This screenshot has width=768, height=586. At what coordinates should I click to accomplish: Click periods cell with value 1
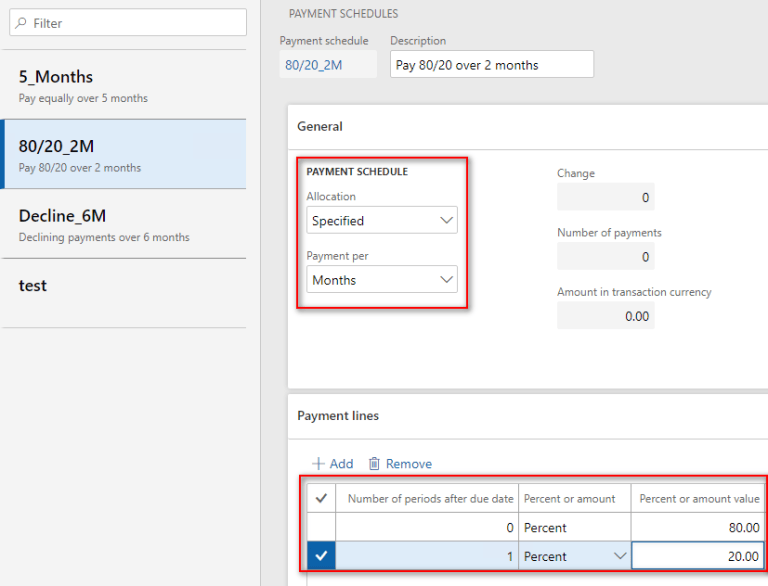pos(427,556)
